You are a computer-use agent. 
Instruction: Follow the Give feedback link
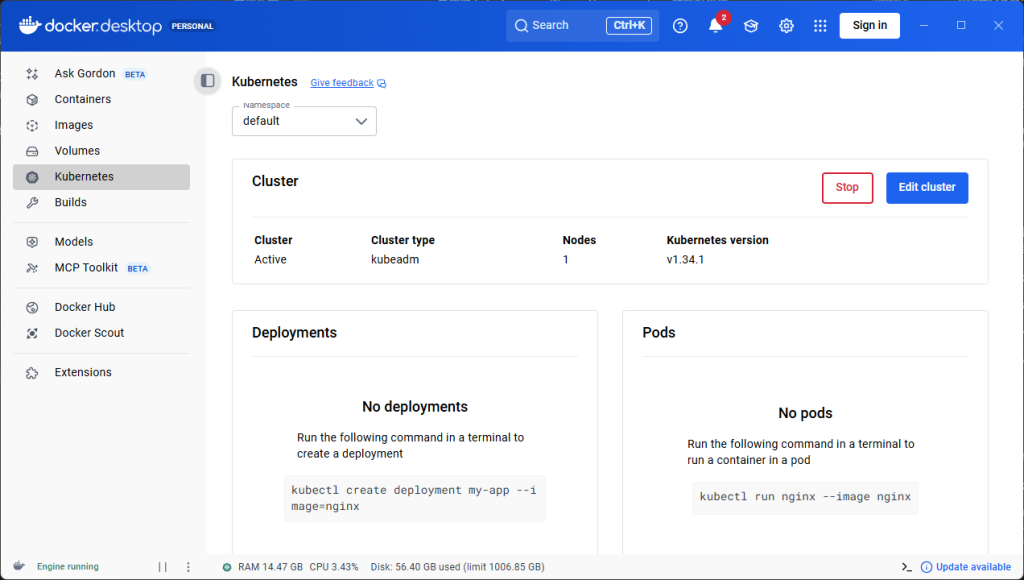[x=342, y=83]
